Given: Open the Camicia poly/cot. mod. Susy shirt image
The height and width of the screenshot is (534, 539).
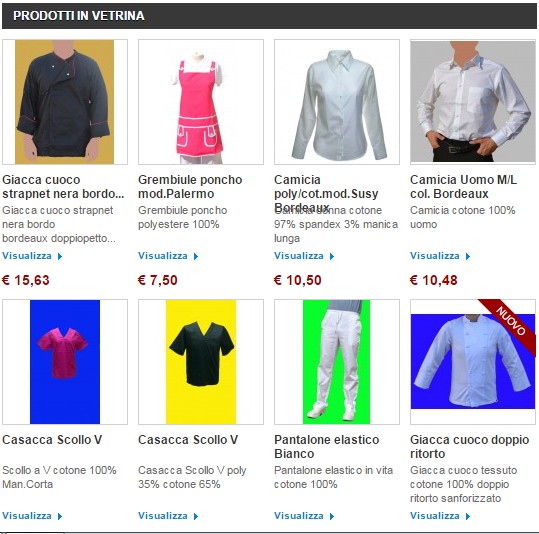Looking at the screenshot, I should coord(337,102).
